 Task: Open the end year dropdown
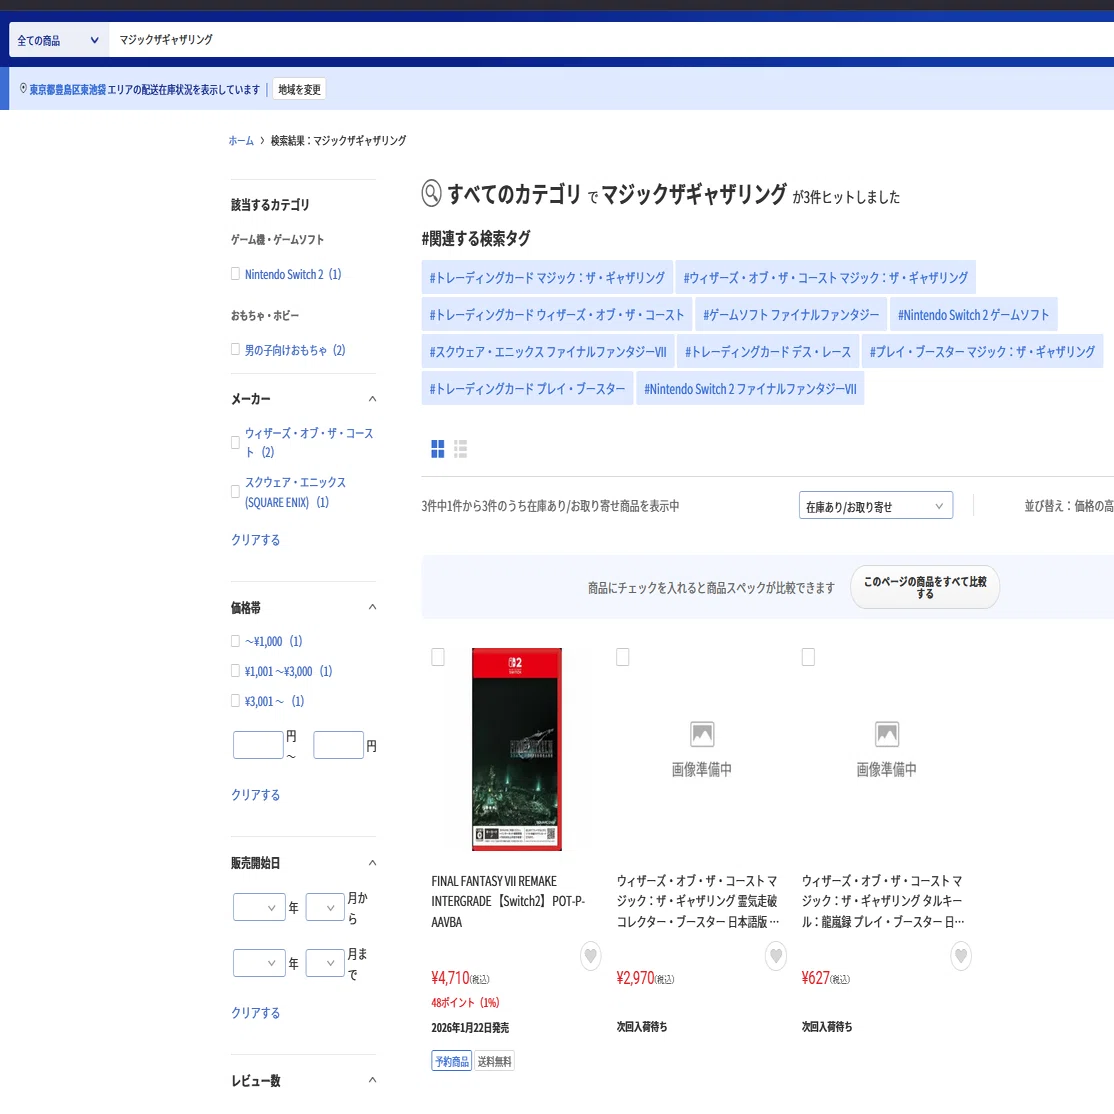point(259,963)
